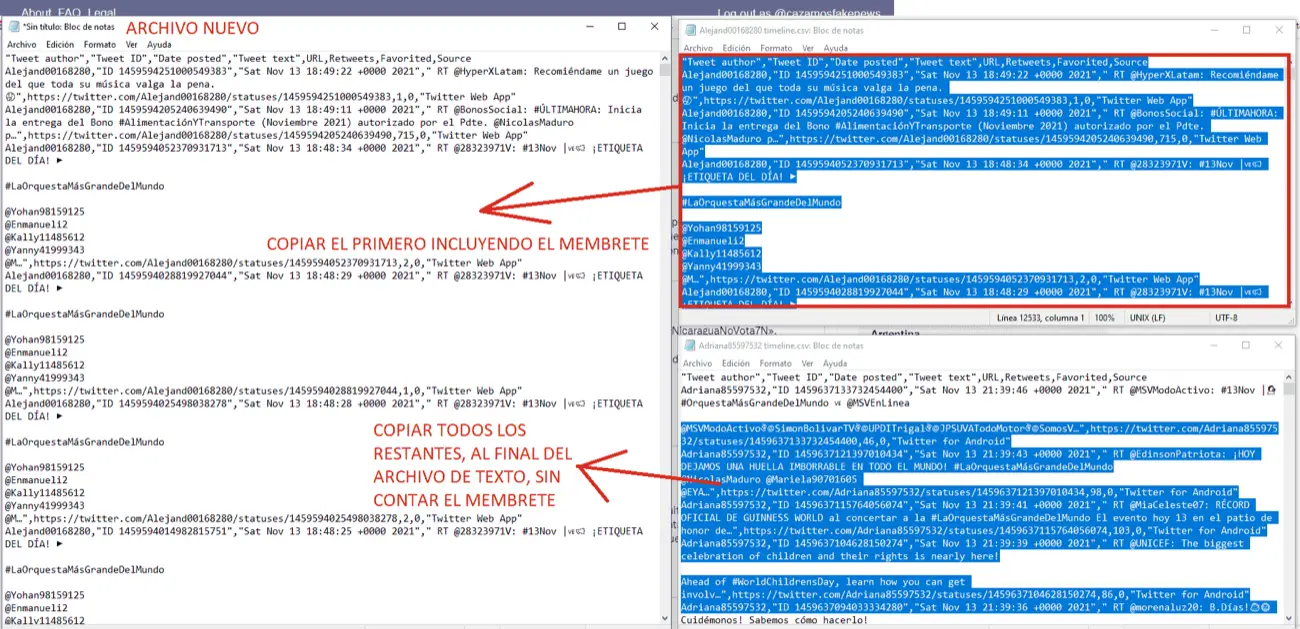Open Formato menu in Alejand00168280 window
The width and height of the screenshot is (1300, 629).
[x=777, y=48]
